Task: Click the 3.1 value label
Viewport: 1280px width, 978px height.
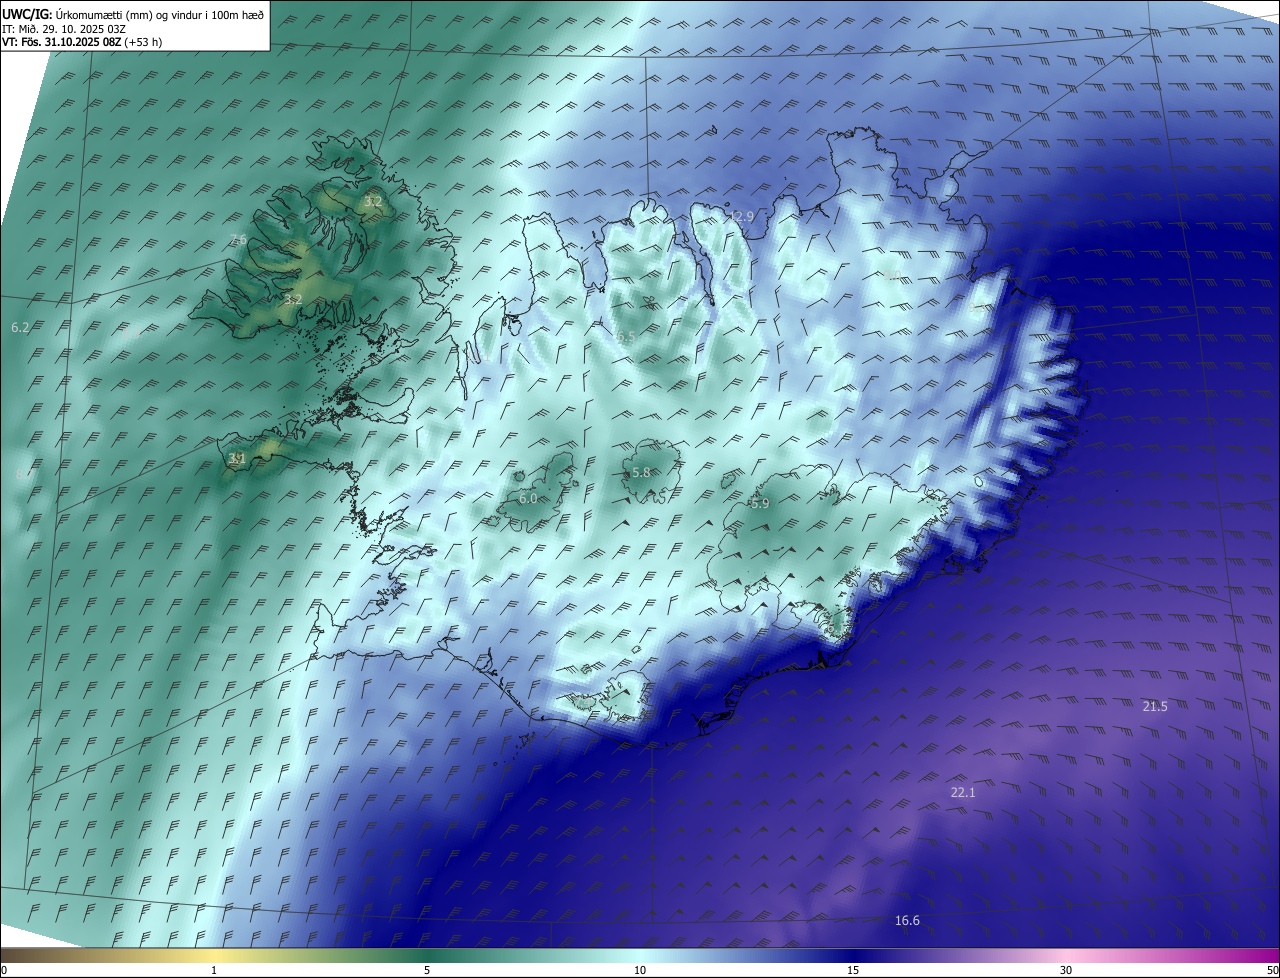Action: coord(237,458)
